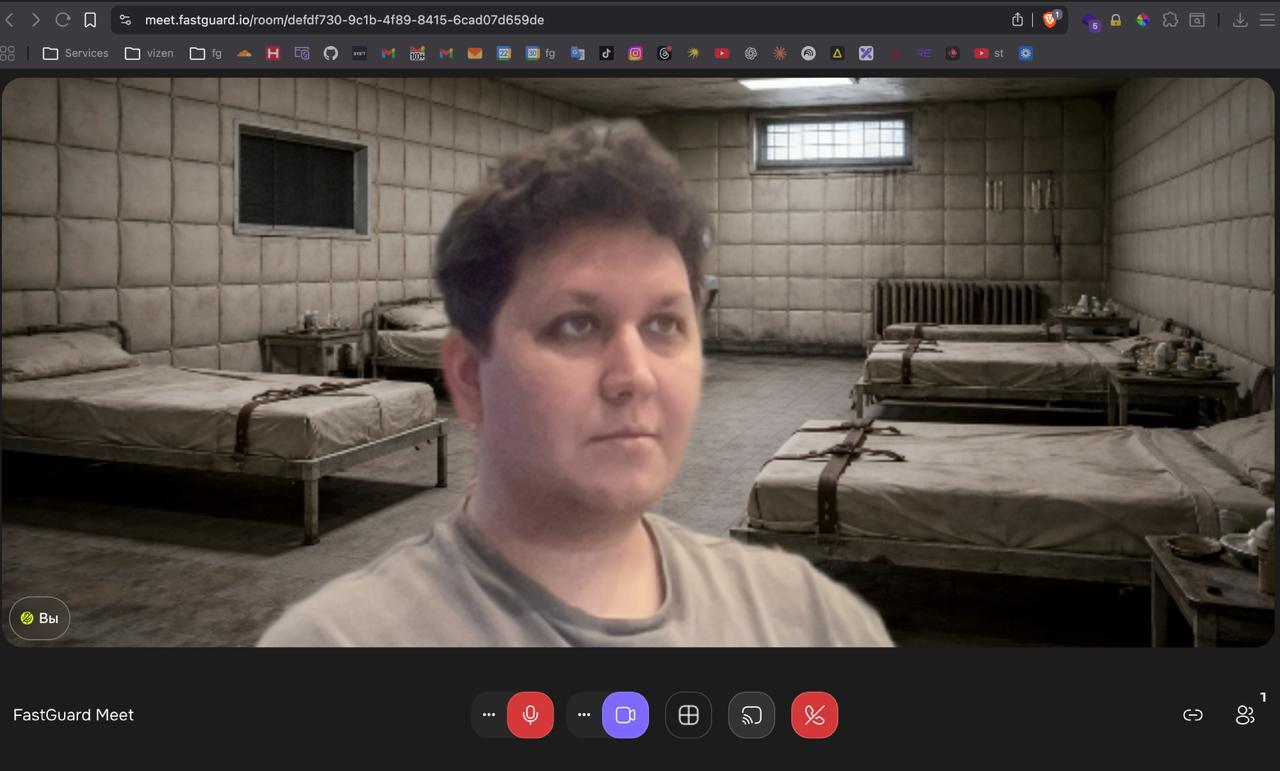Leave the call with the red hang-up button

click(x=814, y=715)
